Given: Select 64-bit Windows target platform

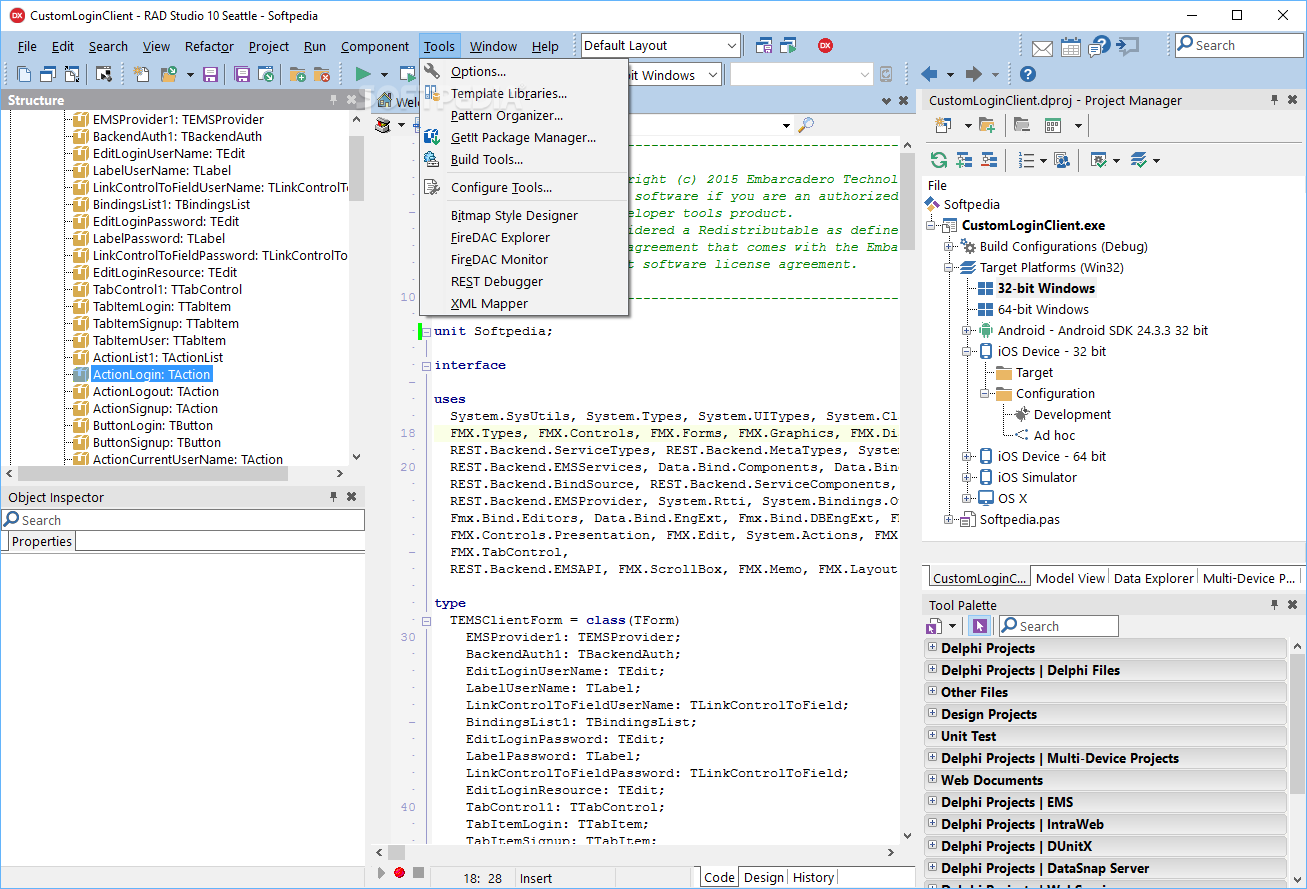Looking at the screenshot, I should (1042, 309).
